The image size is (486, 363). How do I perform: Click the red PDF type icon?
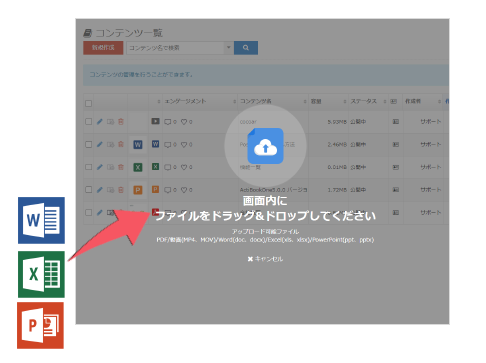click(155, 211)
